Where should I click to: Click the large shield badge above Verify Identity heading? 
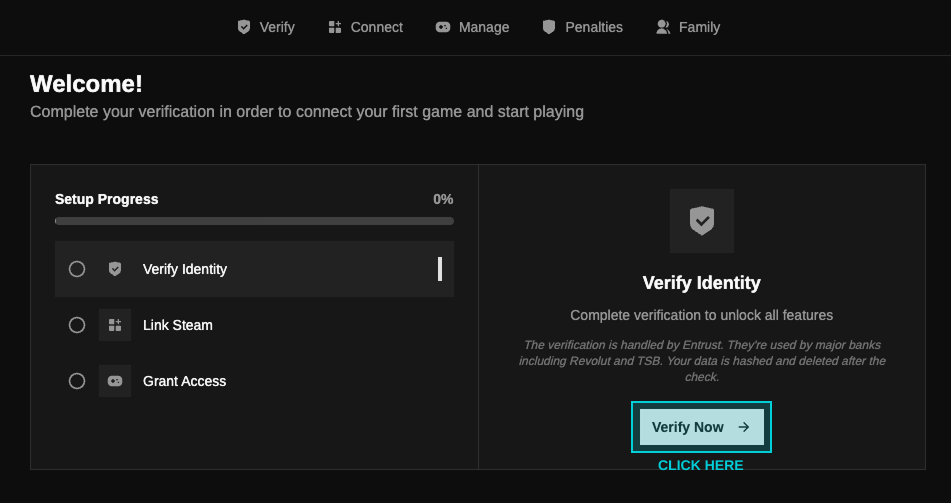[x=702, y=221]
